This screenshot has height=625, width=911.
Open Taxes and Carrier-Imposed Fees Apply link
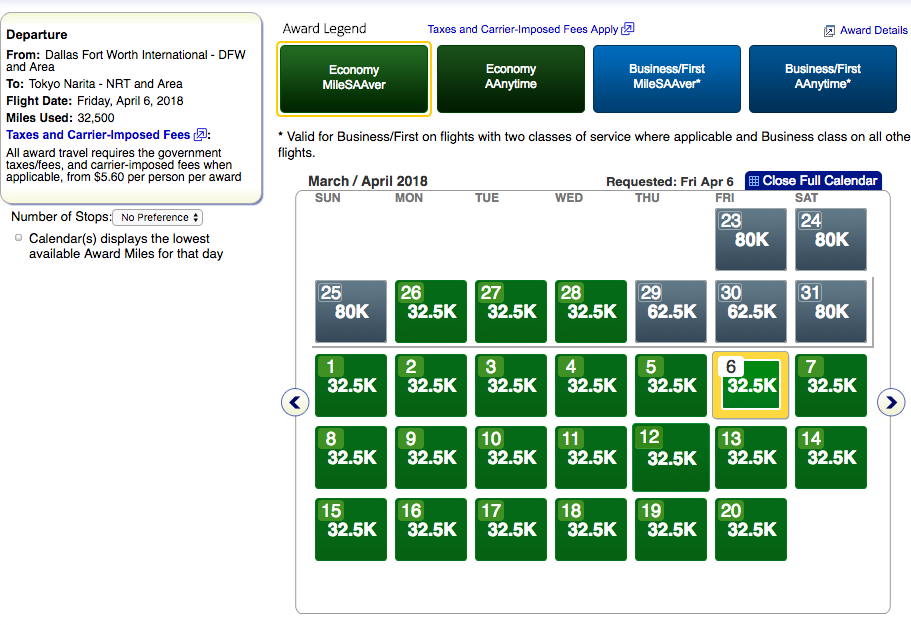(x=522, y=29)
